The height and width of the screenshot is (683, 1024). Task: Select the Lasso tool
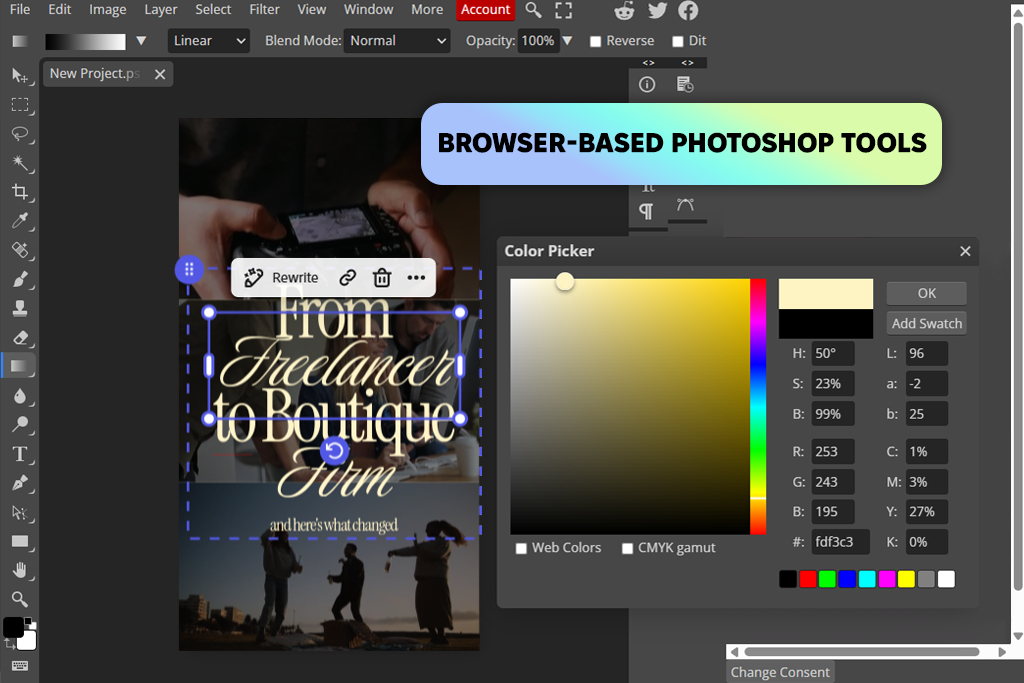20,134
